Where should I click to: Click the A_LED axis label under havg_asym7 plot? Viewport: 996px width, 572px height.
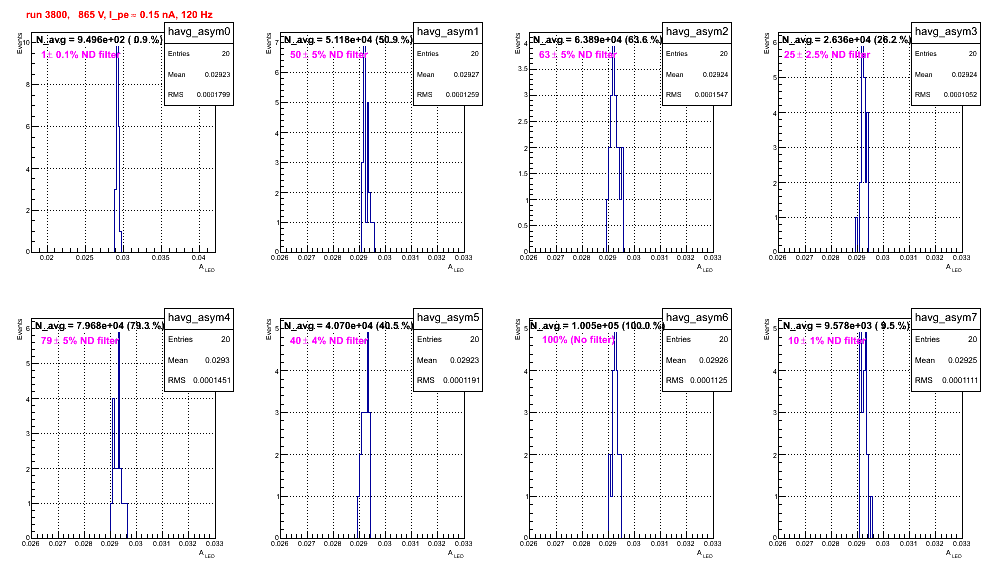954,554
